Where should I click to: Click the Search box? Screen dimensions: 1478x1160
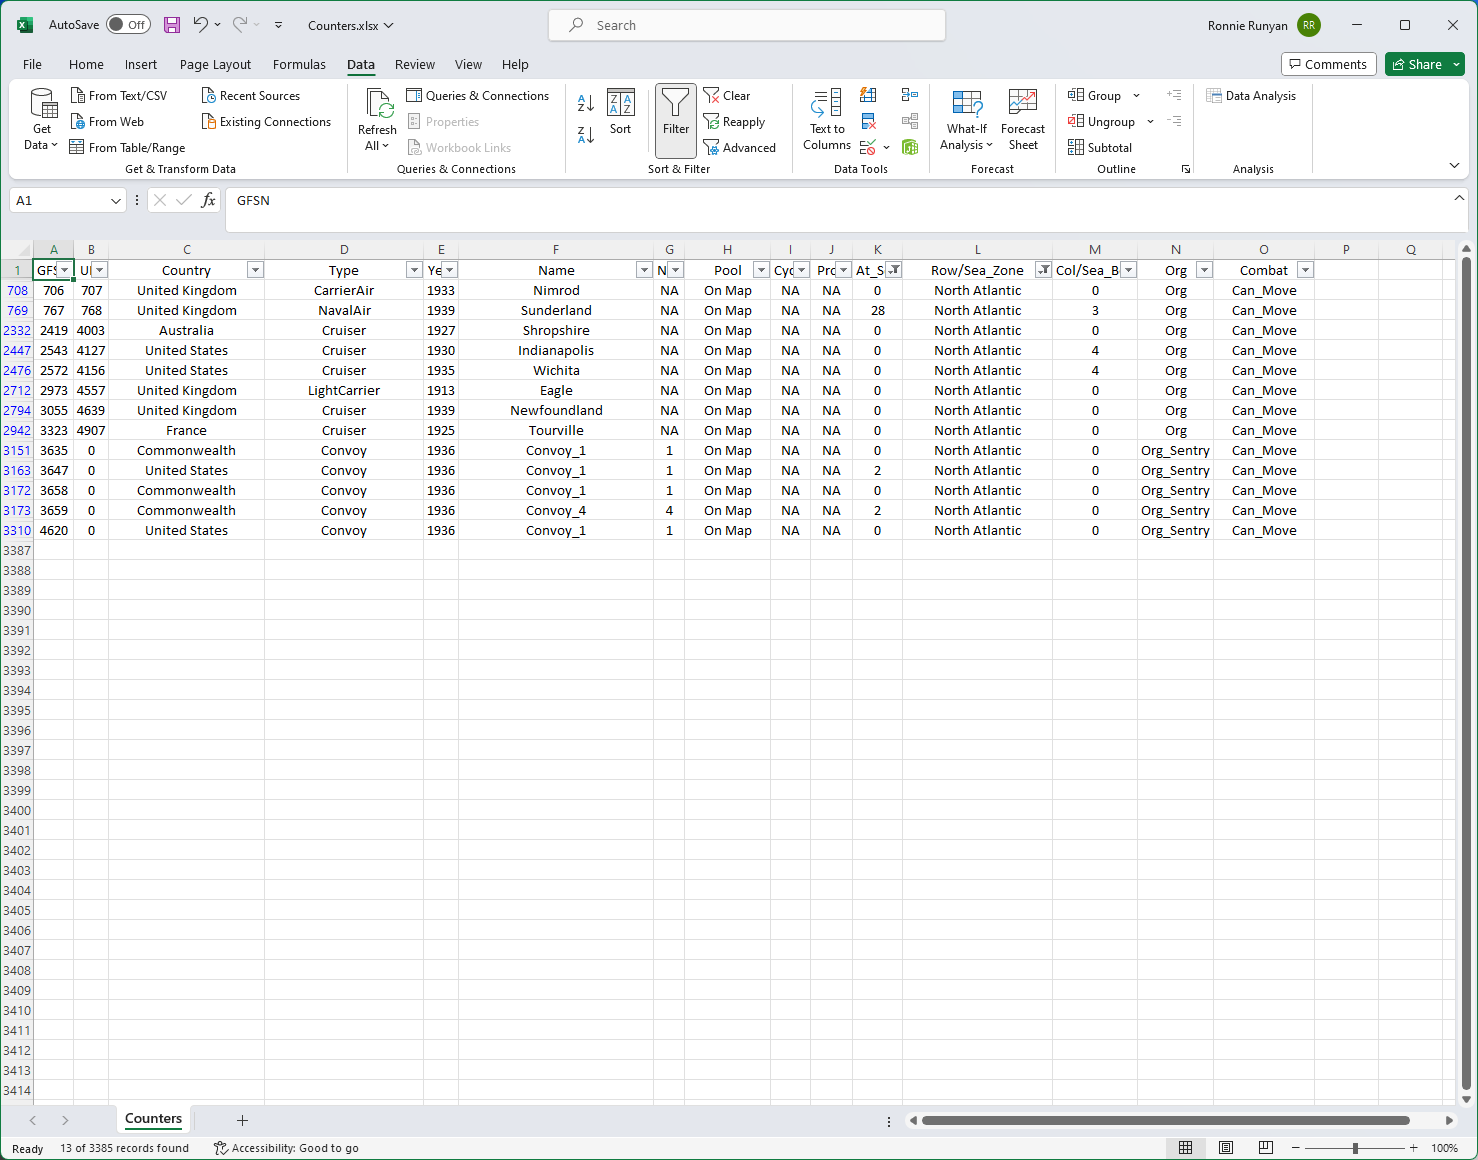pos(747,25)
